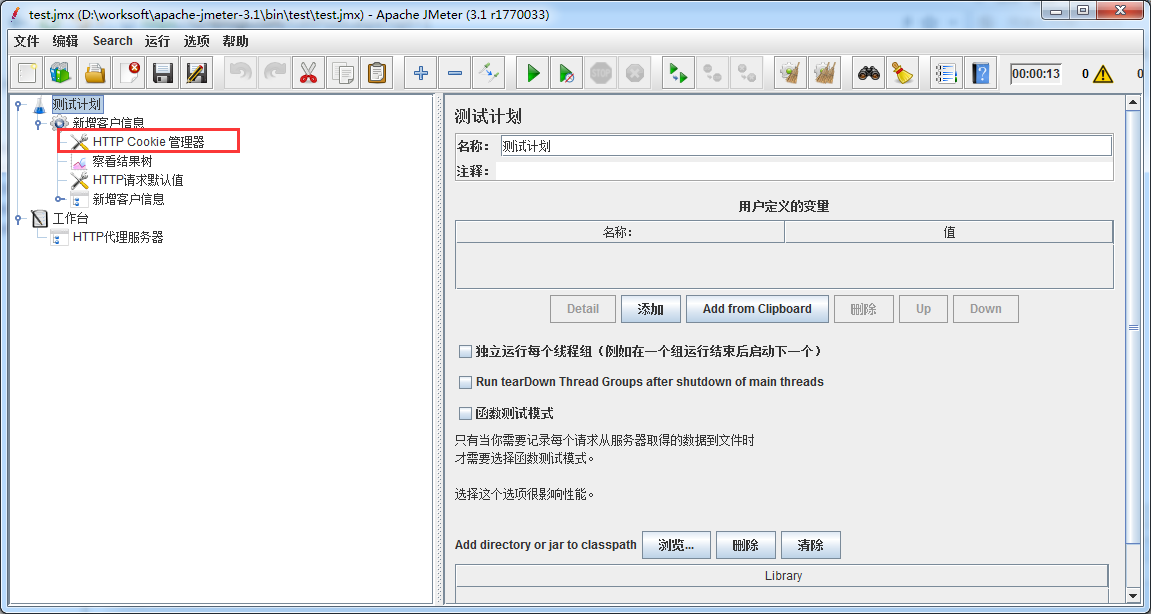Screen dimensions: 1151x614
Task: Click Add from Clipboard button
Action: (757, 309)
